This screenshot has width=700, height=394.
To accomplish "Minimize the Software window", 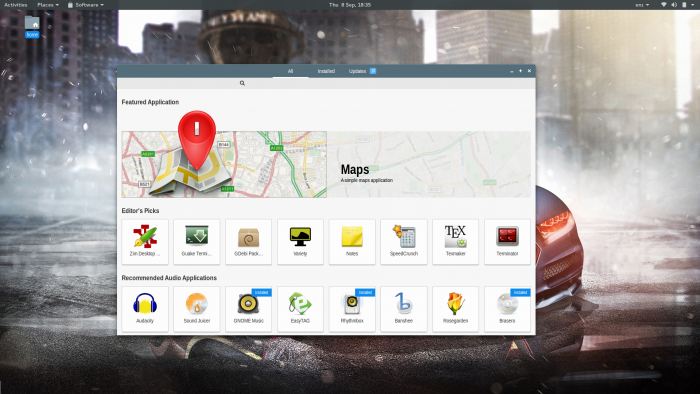I will click(x=512, y=71).
